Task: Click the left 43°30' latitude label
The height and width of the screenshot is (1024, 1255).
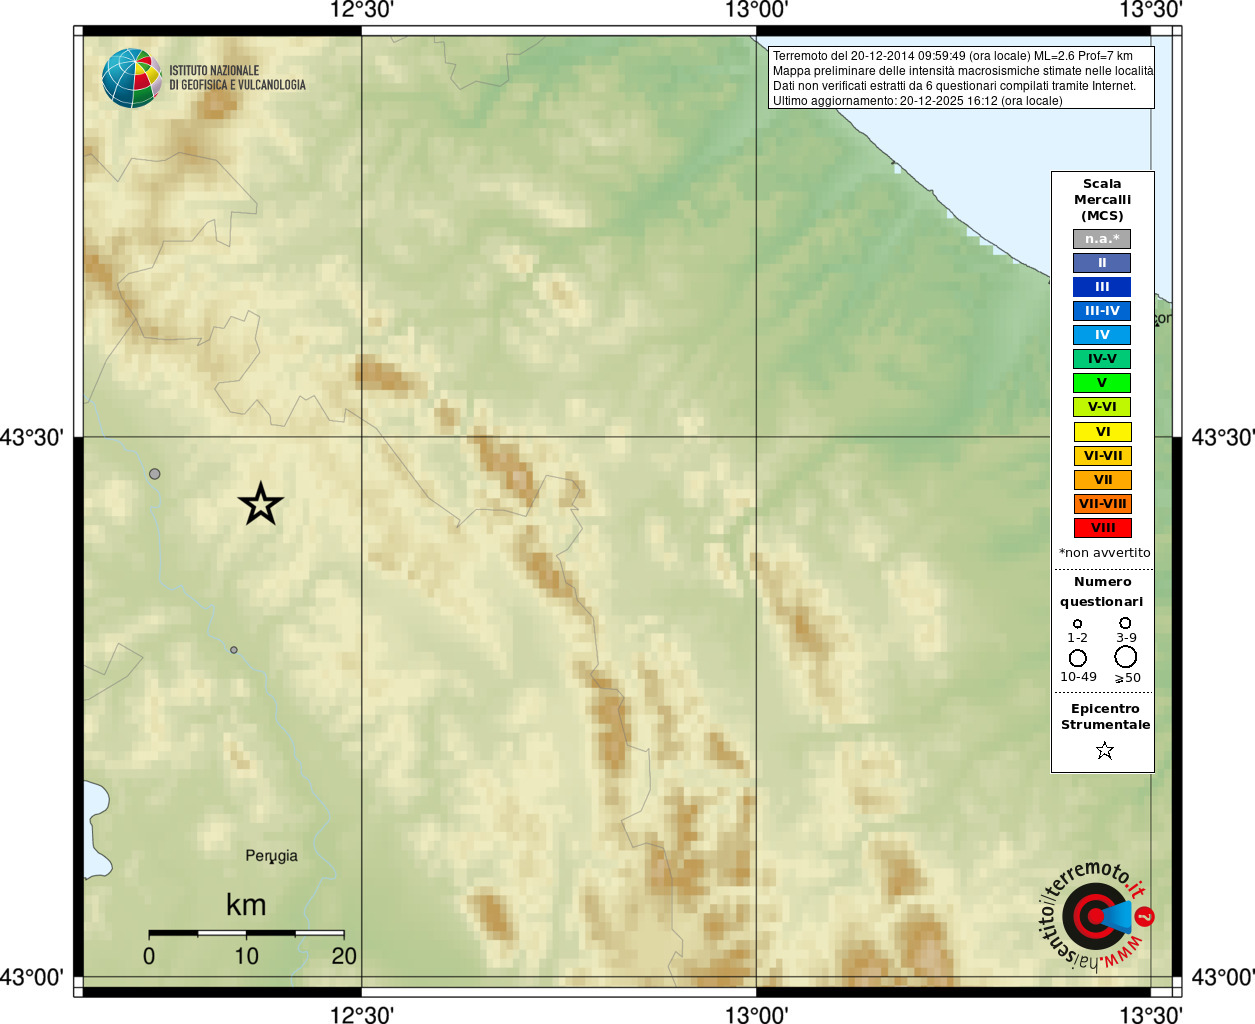Action: (x=32, y=438)
